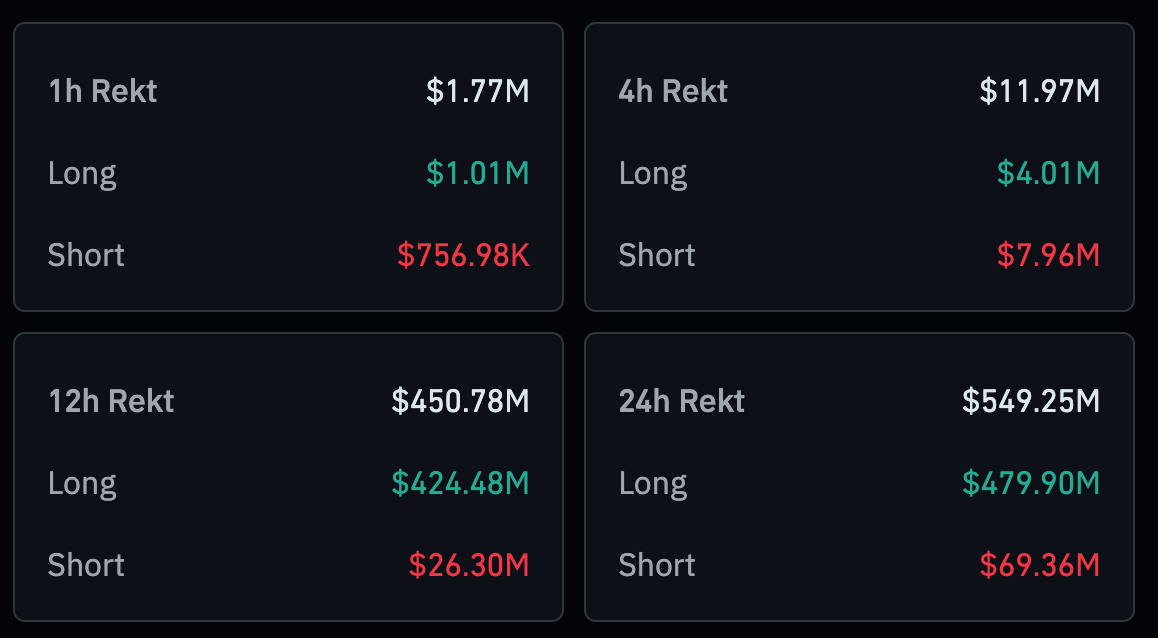Click the 4h Long value $4.01M
The image size is (1158, 638).
1049,174
